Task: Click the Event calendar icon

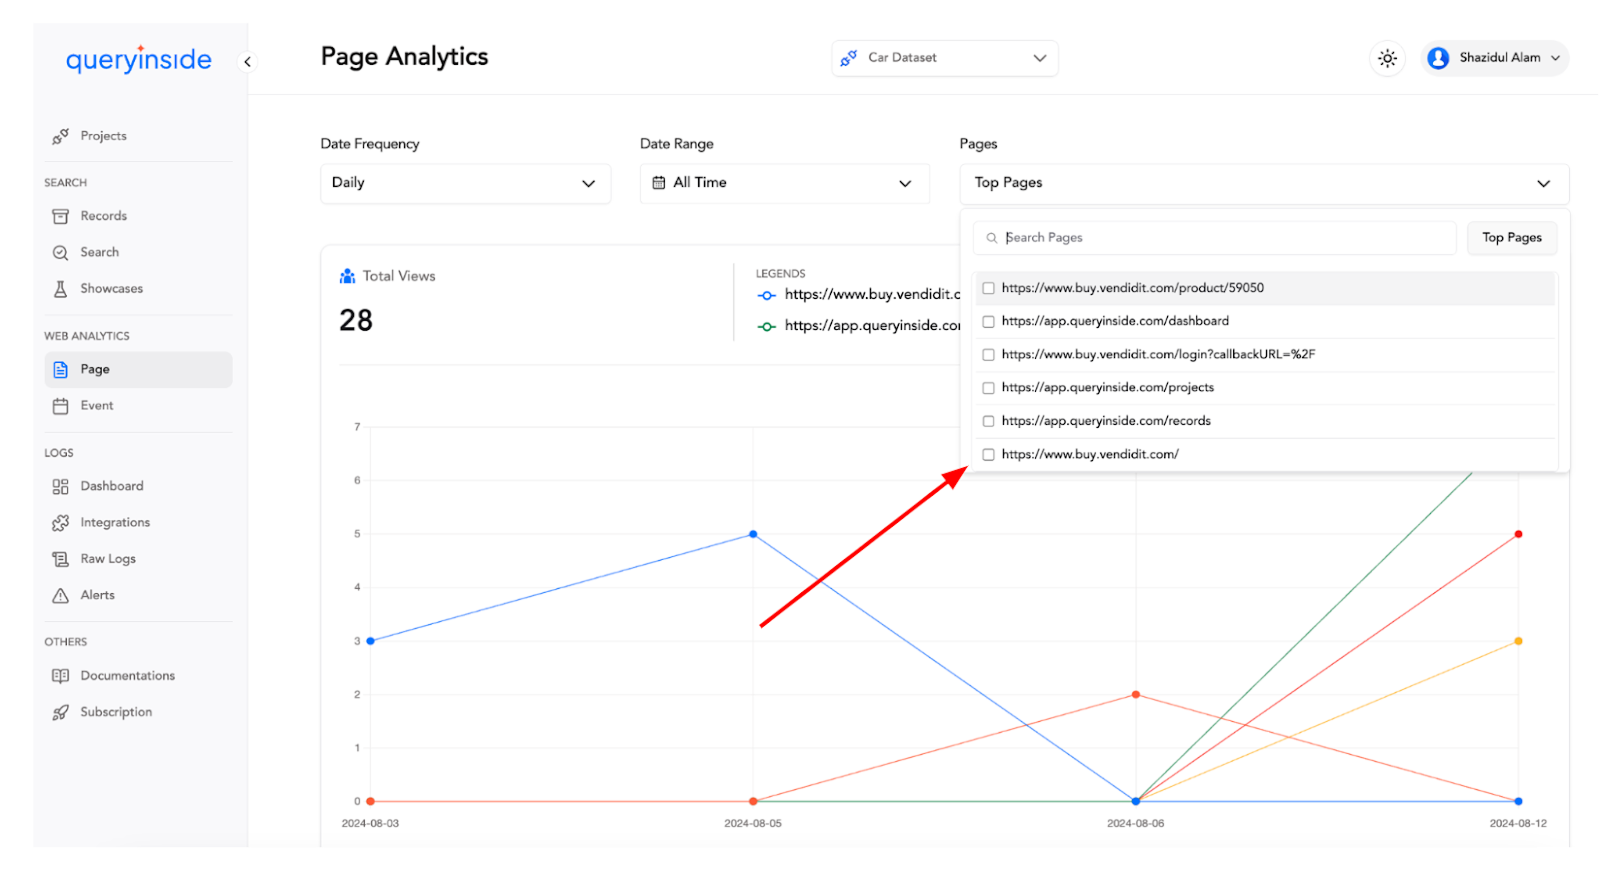Action: (x=61, y=406)
